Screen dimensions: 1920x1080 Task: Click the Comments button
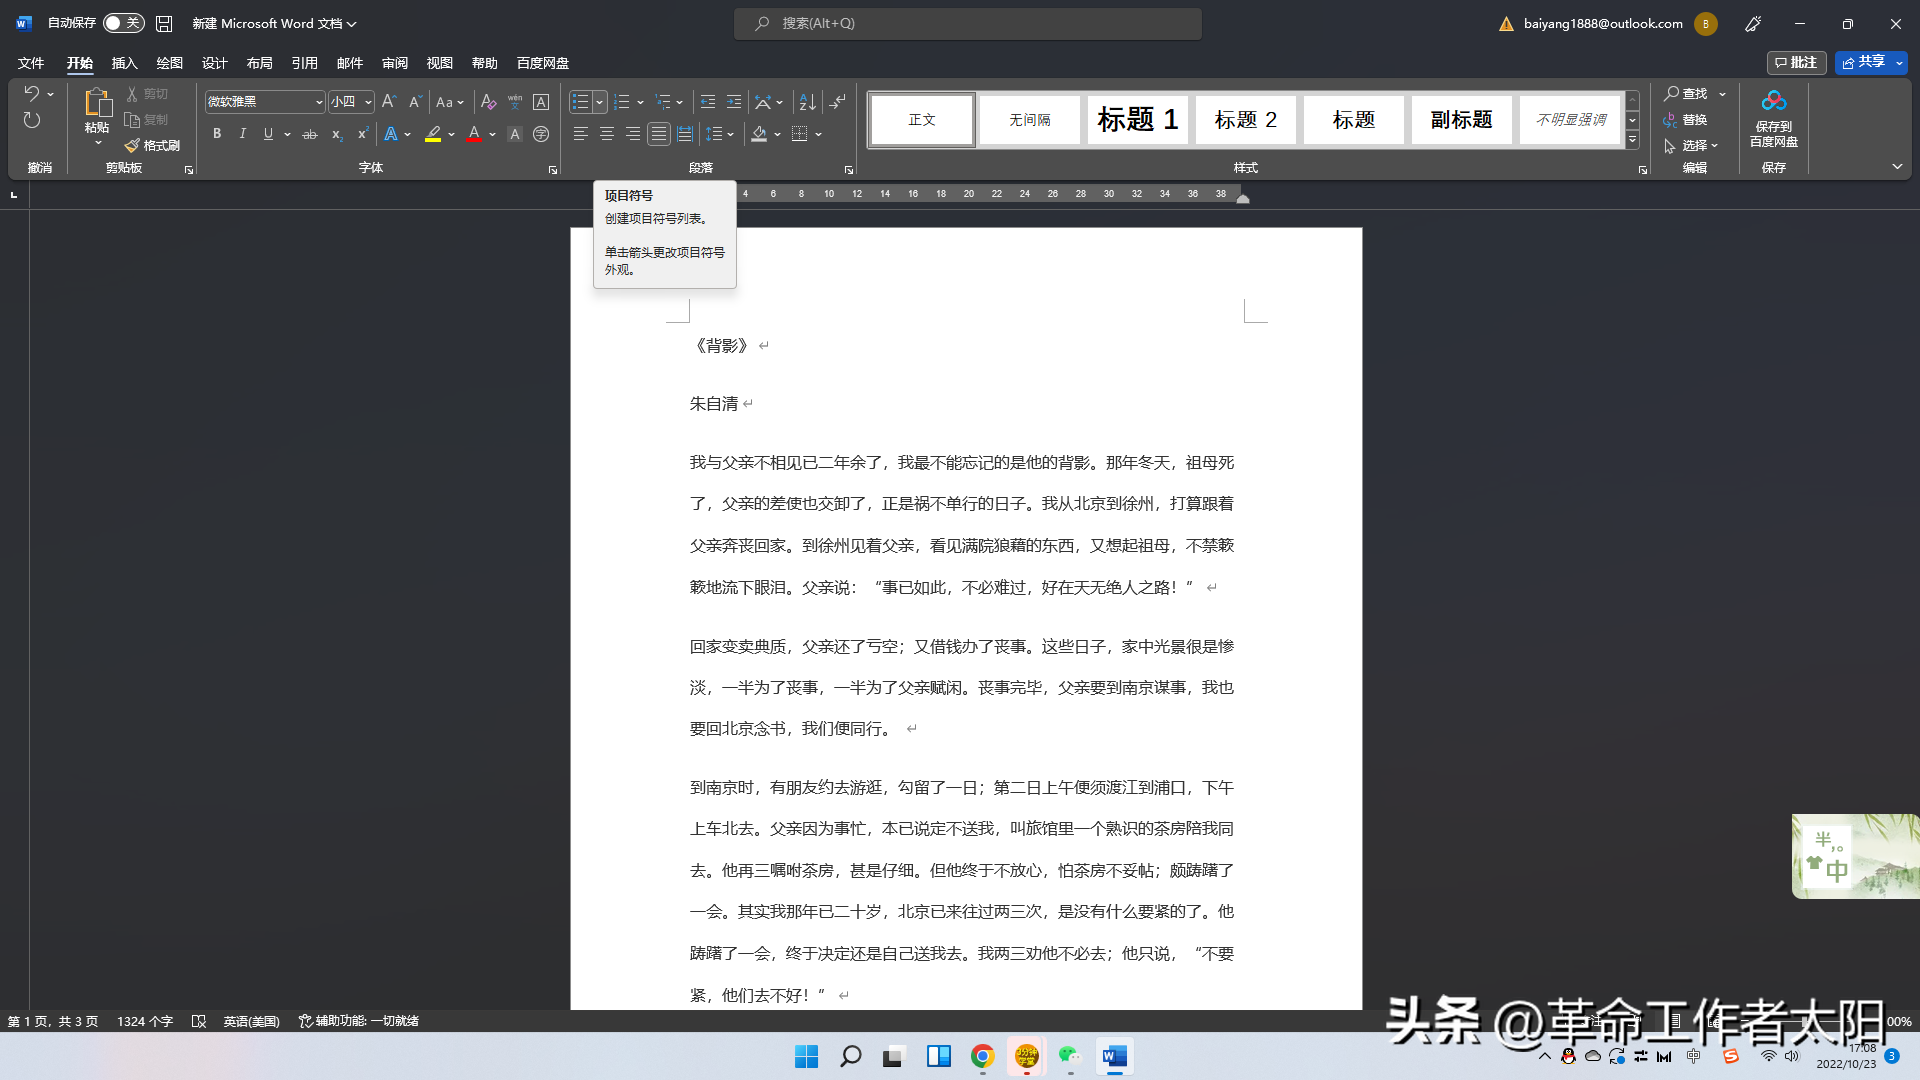click(1796, 62)
